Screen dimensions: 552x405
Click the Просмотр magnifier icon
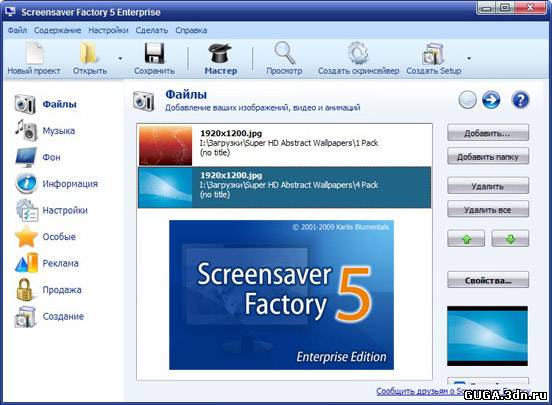click(284, 53)
